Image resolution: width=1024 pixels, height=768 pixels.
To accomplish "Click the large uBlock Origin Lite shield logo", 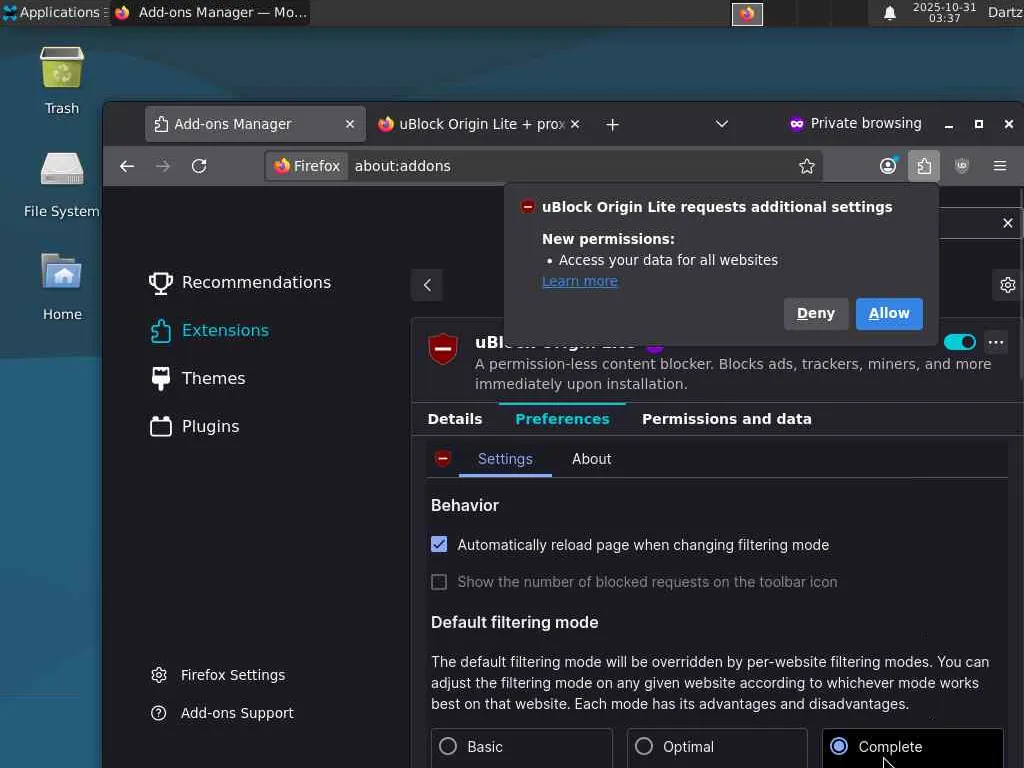I will (443, 349).
